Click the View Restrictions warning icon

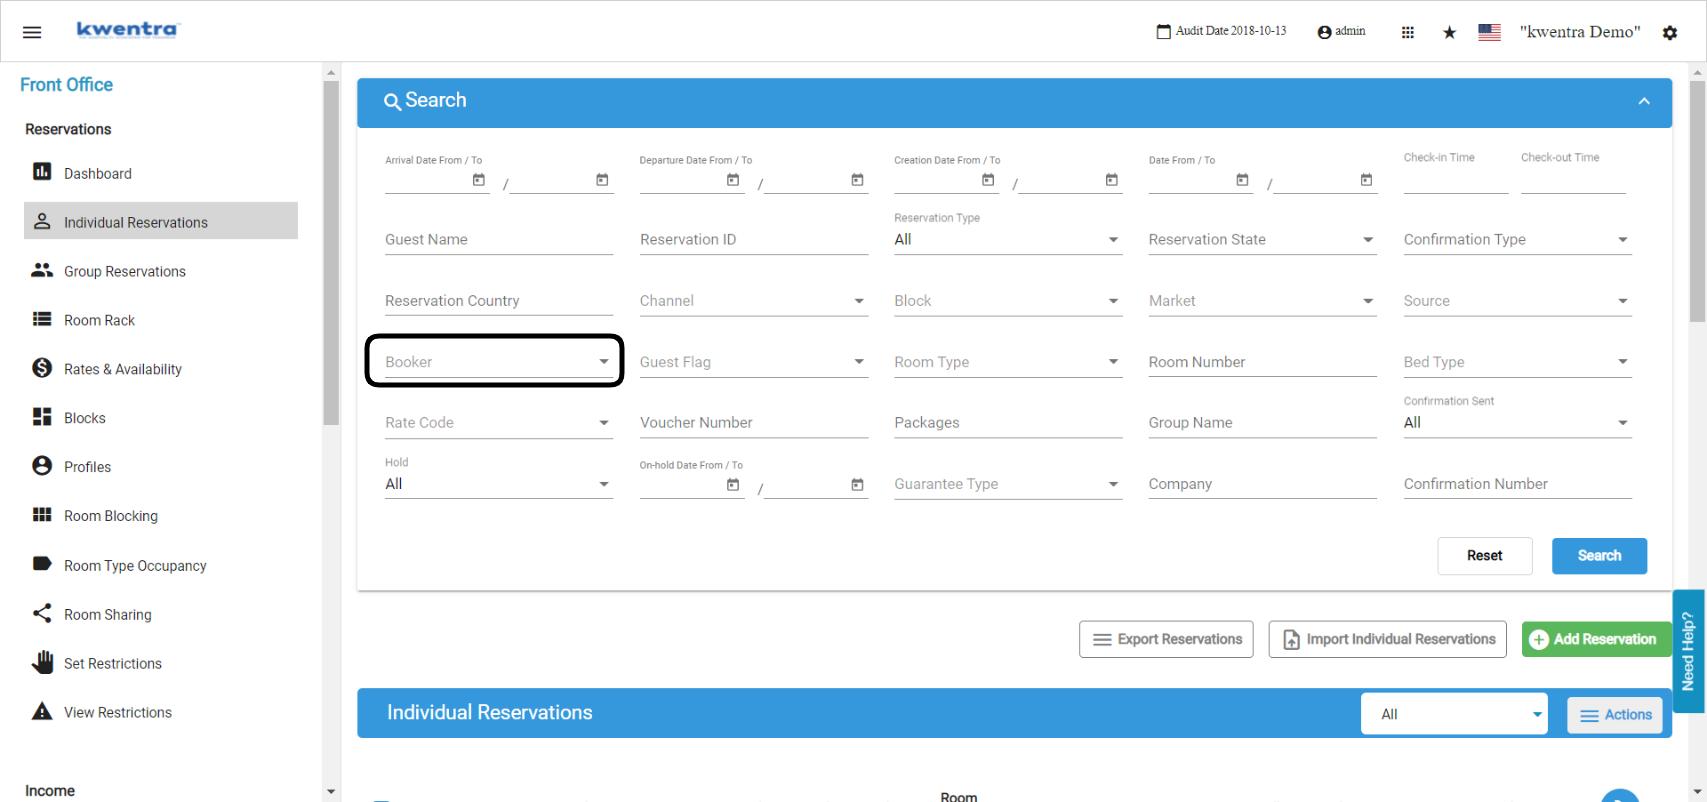pyautogui.click(x=42, y=711)
